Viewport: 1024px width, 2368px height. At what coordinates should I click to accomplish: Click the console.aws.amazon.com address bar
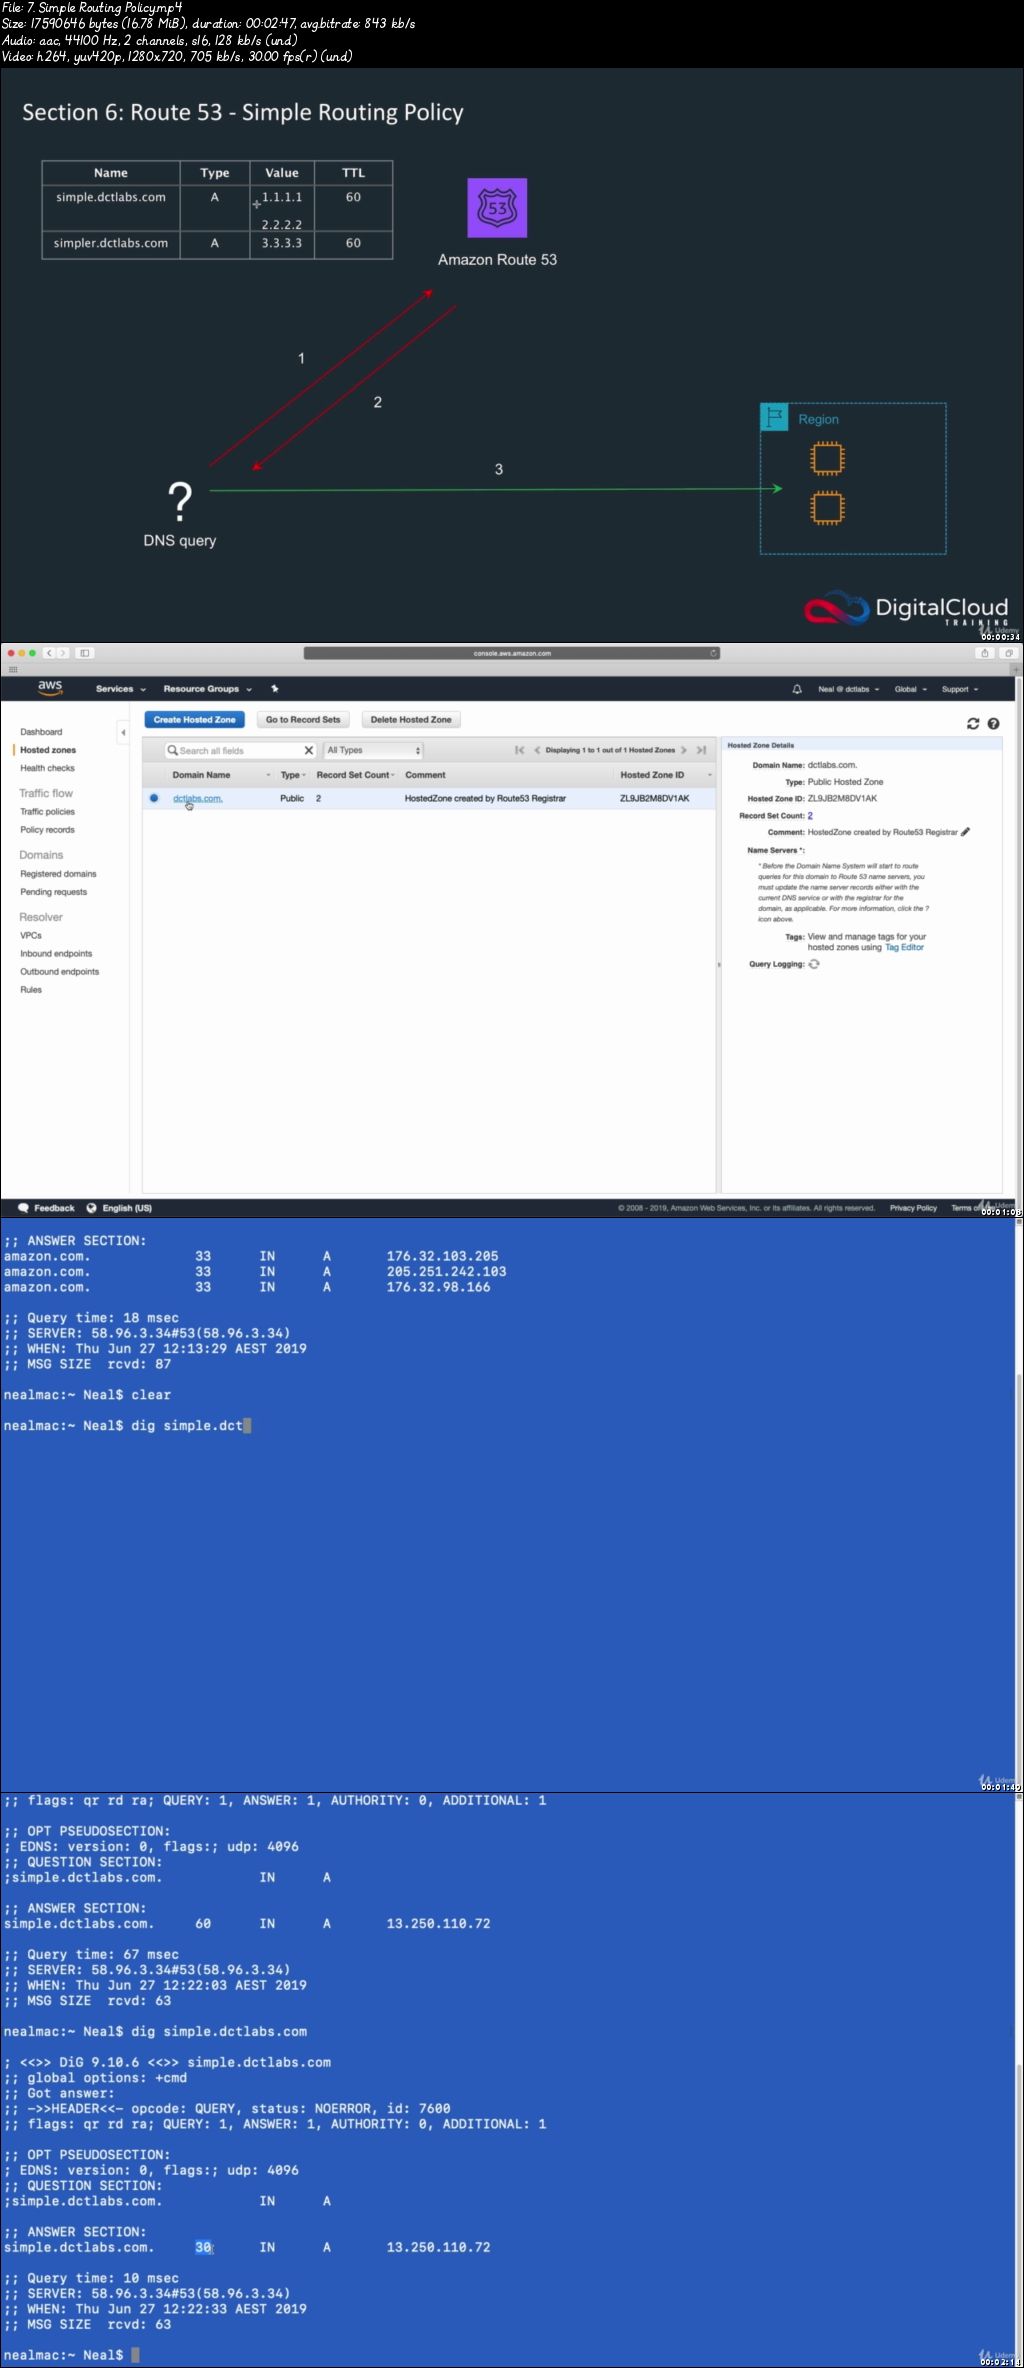[512, 653]
